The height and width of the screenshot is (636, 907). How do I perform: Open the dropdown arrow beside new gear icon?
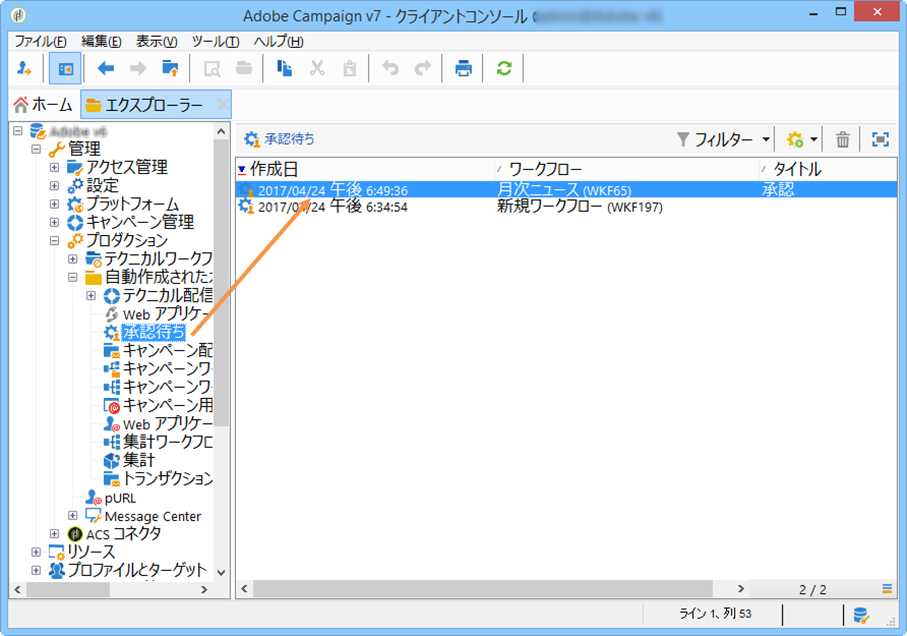pos(813,139)
